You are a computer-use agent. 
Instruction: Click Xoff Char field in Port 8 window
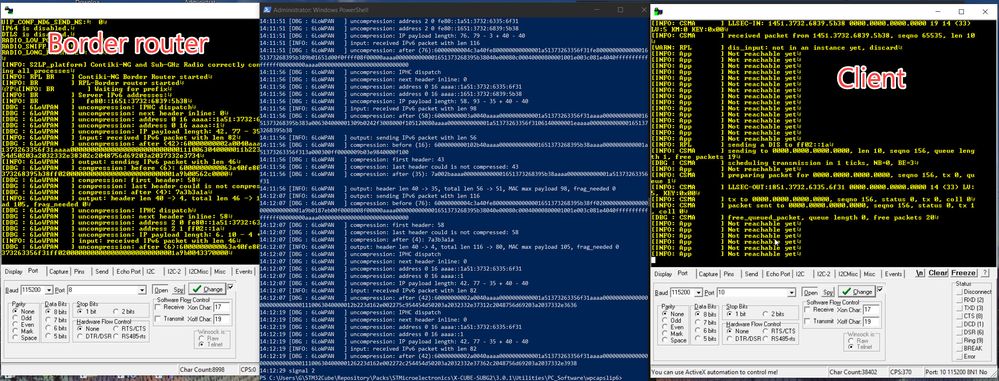[222, 319]
